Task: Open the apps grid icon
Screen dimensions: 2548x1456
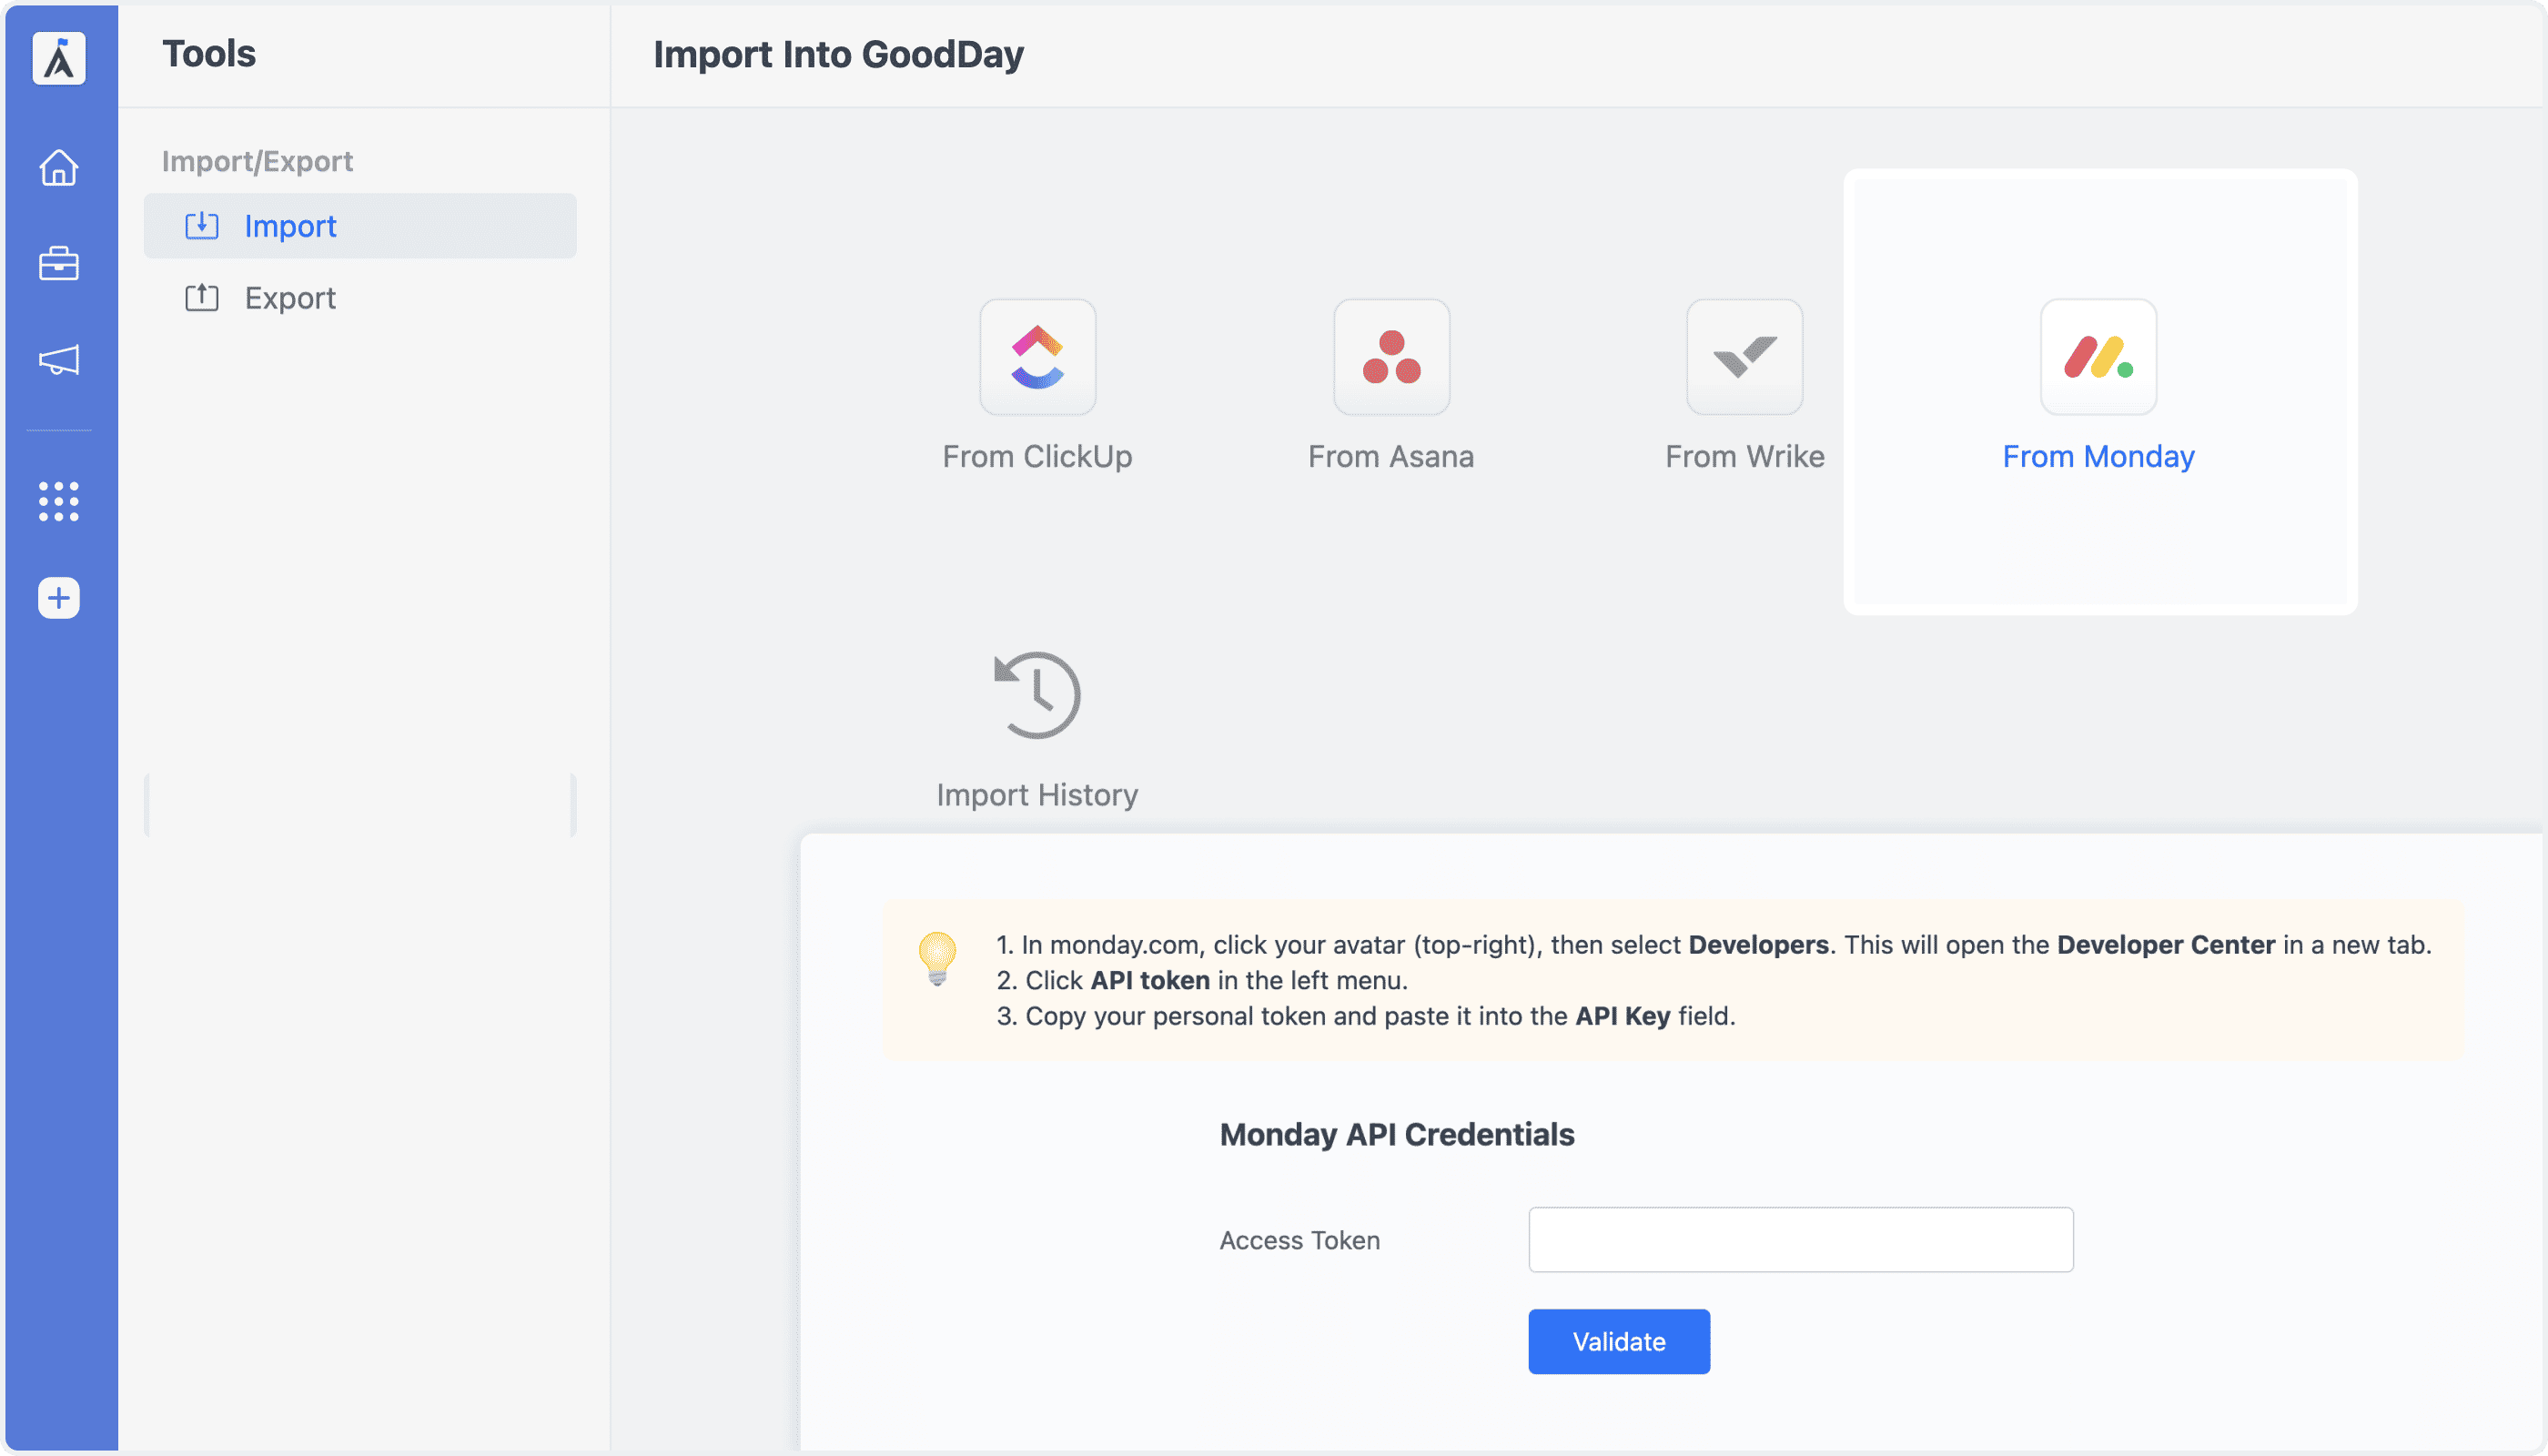Action: pos(59,501)
